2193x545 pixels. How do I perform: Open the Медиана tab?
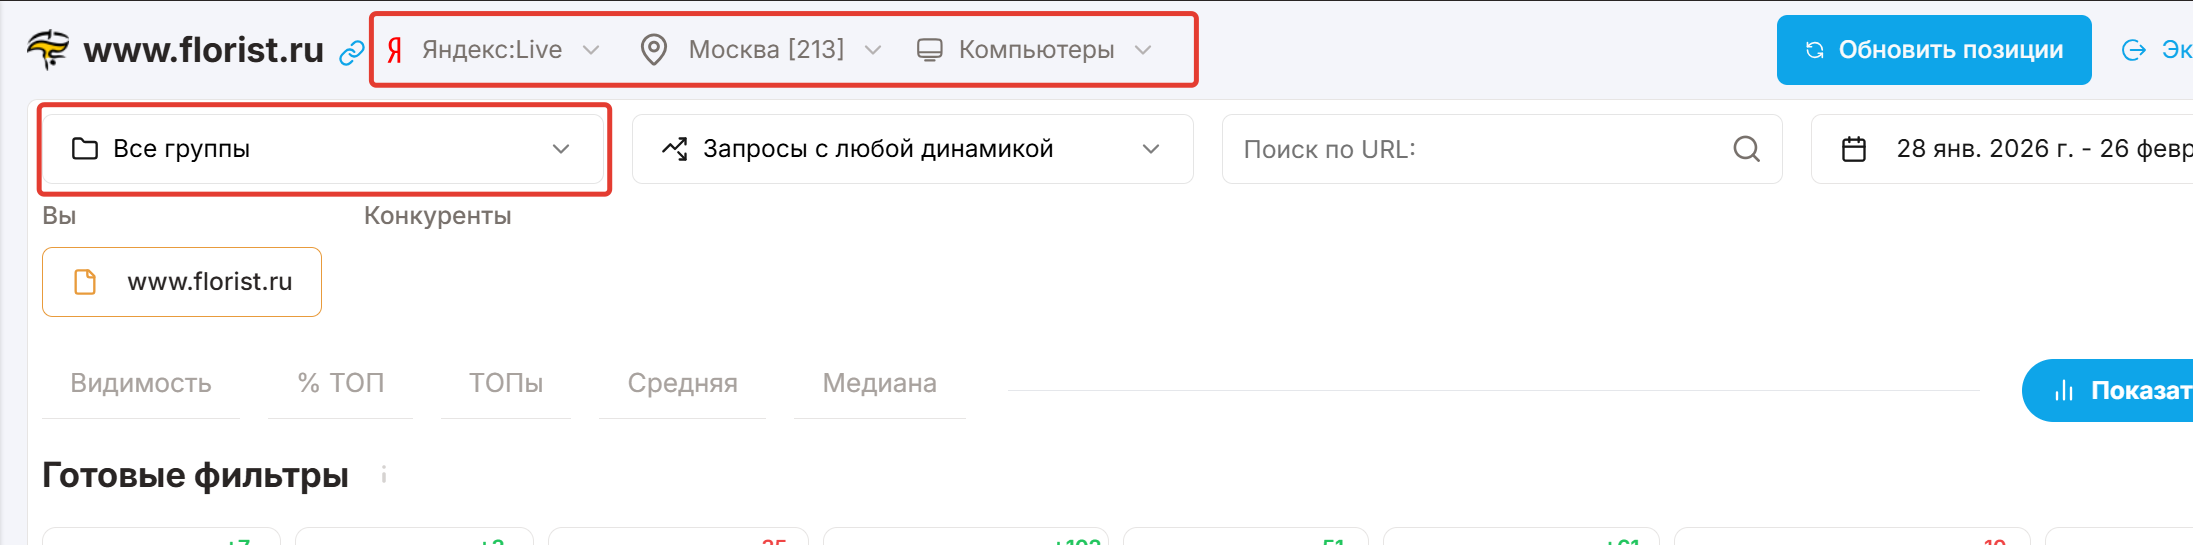[x=879, y=383]
